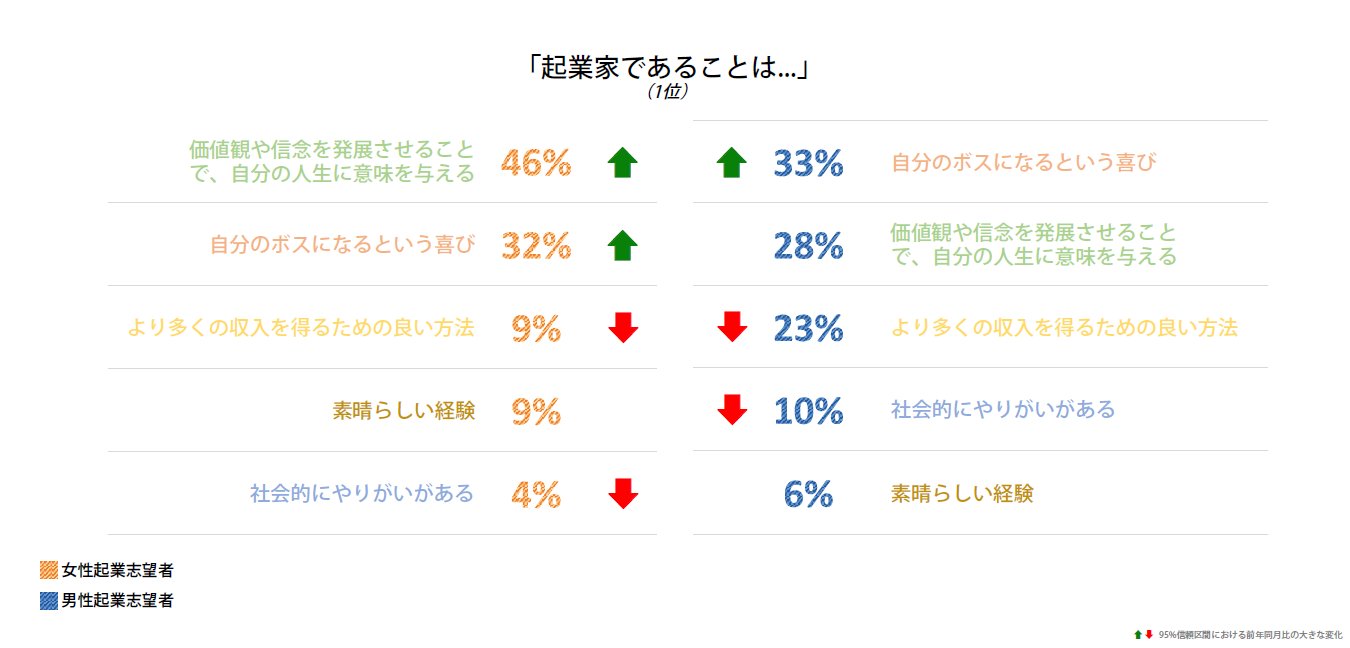Click the (1位) subtitle under the title
Screen dimensions: 1350x648
667,91
